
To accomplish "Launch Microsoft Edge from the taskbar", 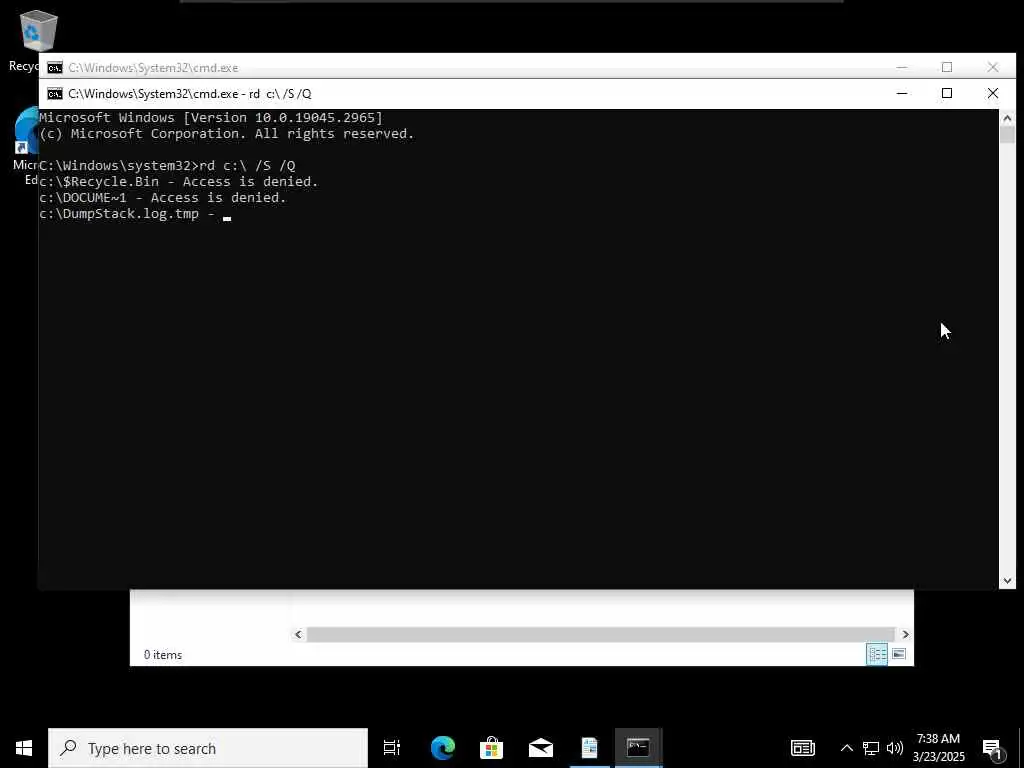I will pyautogui.click(x=443, y=748).
